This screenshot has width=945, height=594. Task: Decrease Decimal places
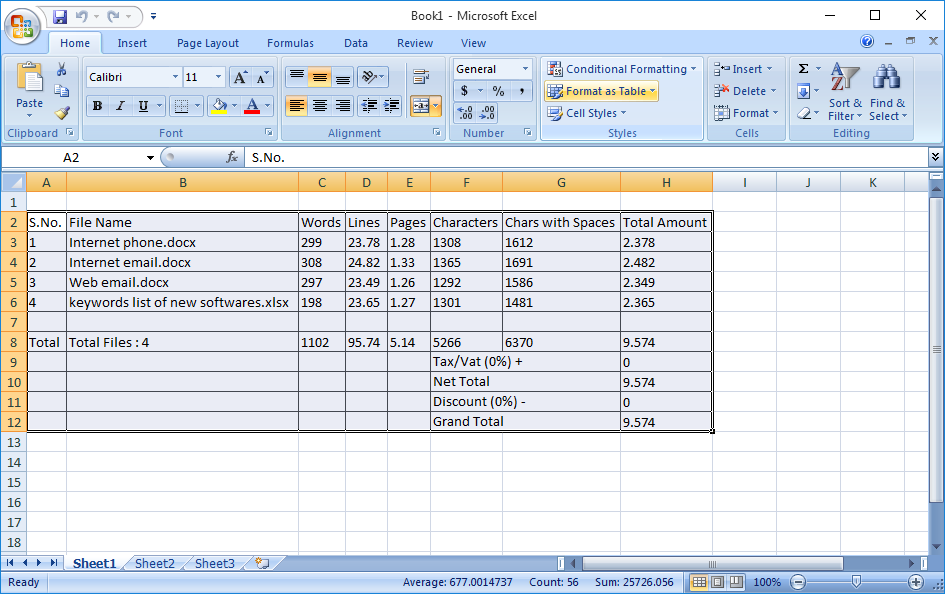487,113
